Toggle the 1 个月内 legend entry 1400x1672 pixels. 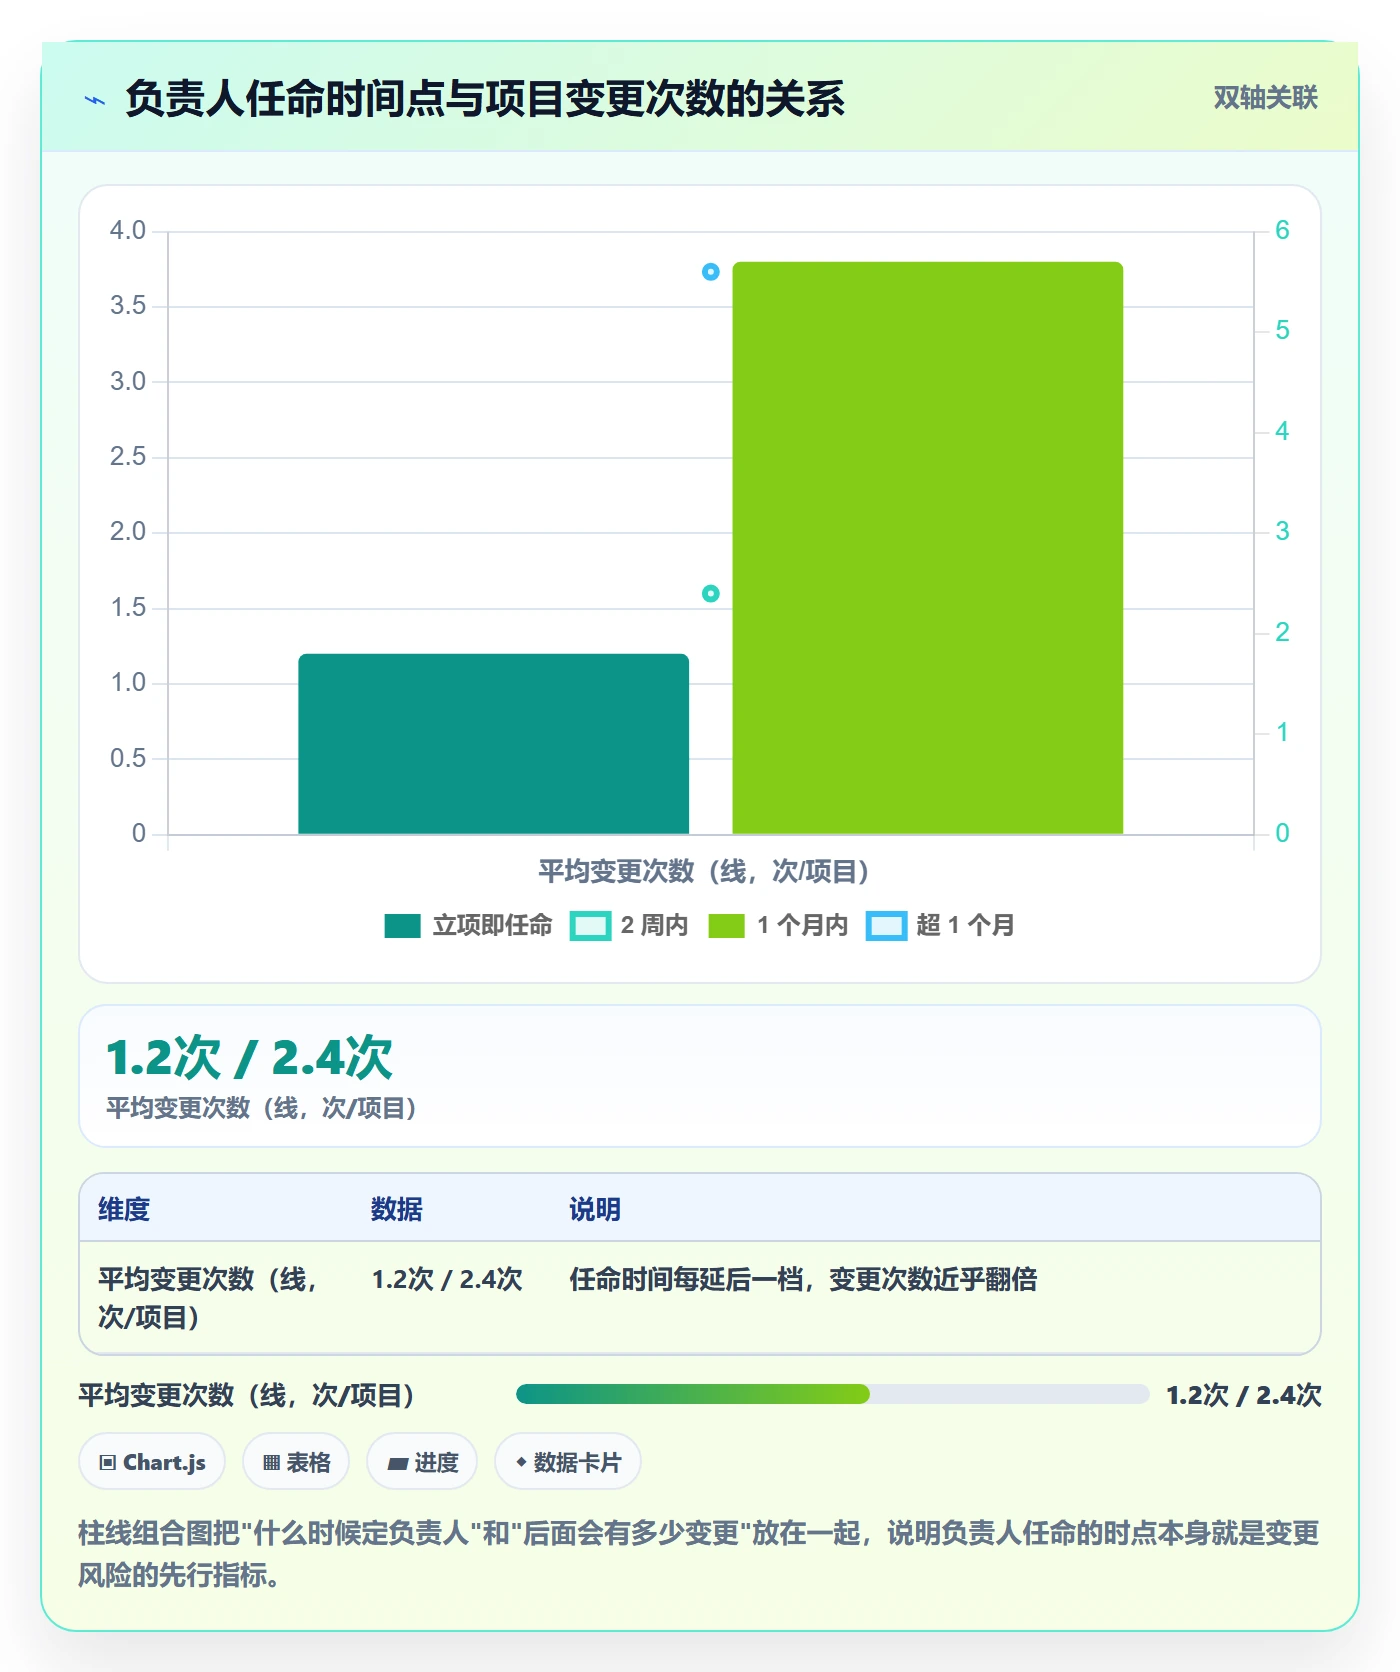[777, 926]
